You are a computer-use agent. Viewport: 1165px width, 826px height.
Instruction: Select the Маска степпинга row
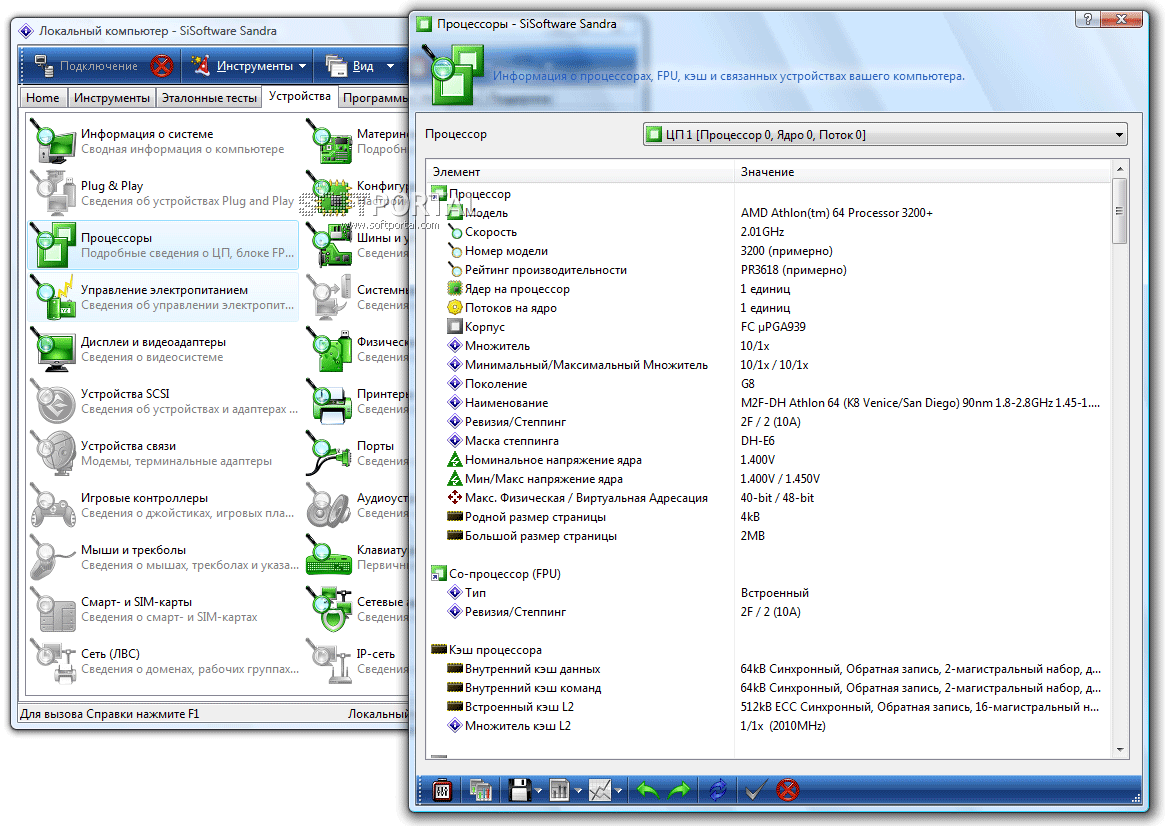770,440
